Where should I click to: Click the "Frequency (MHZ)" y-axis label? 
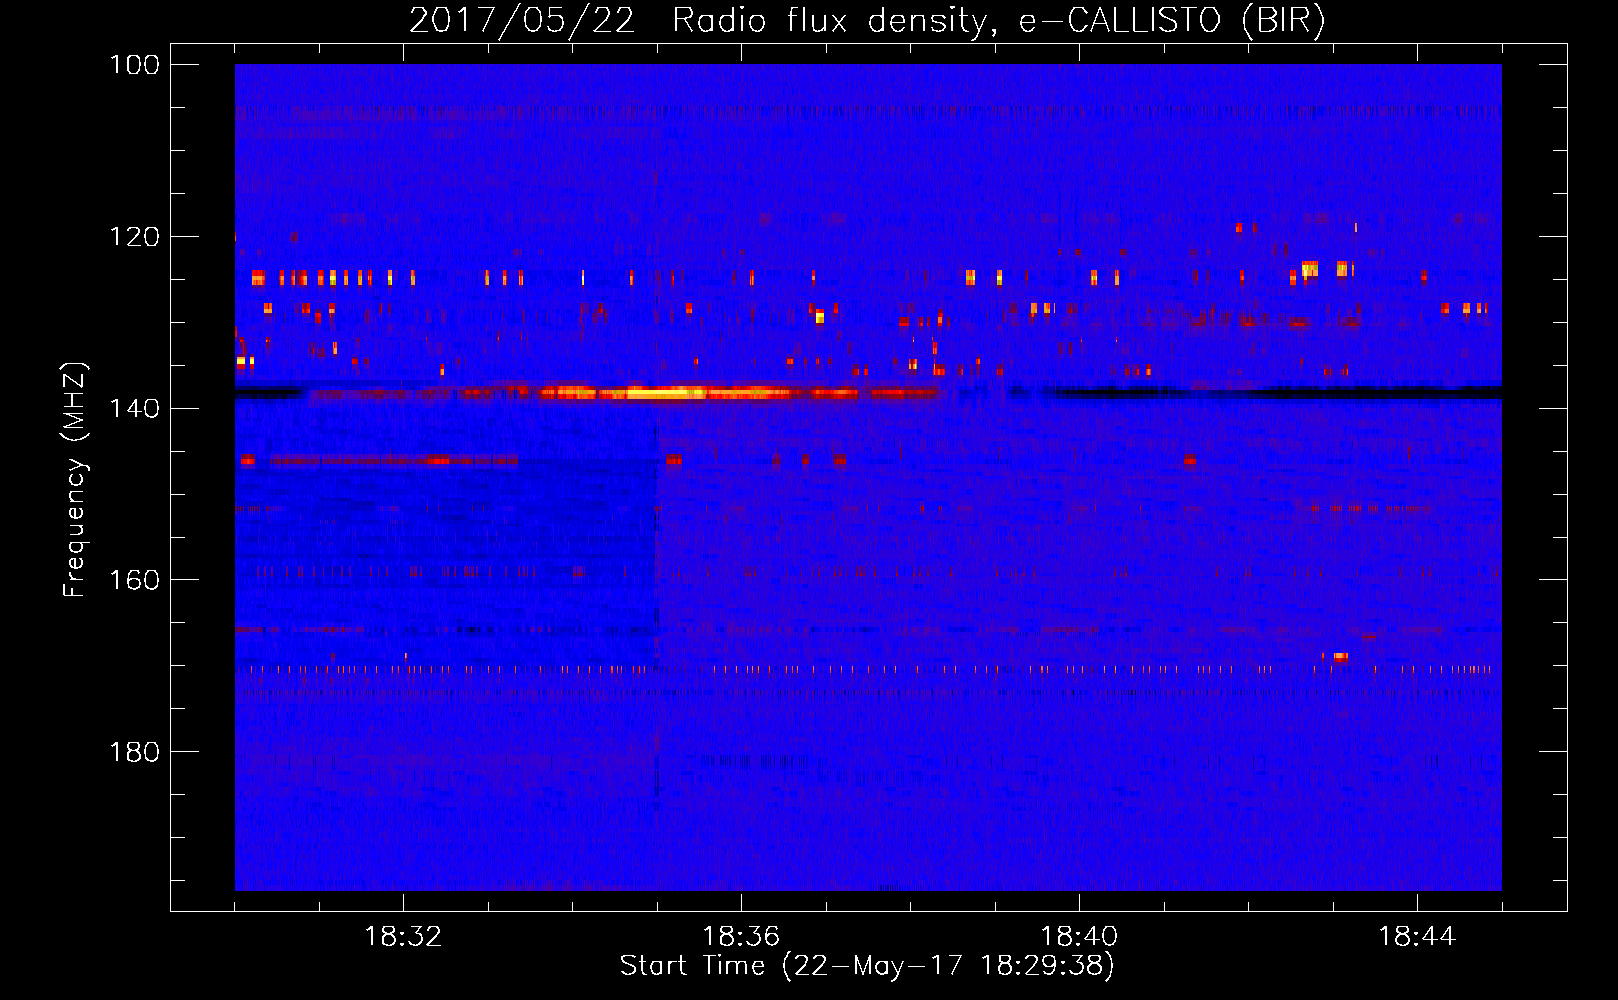75,479
